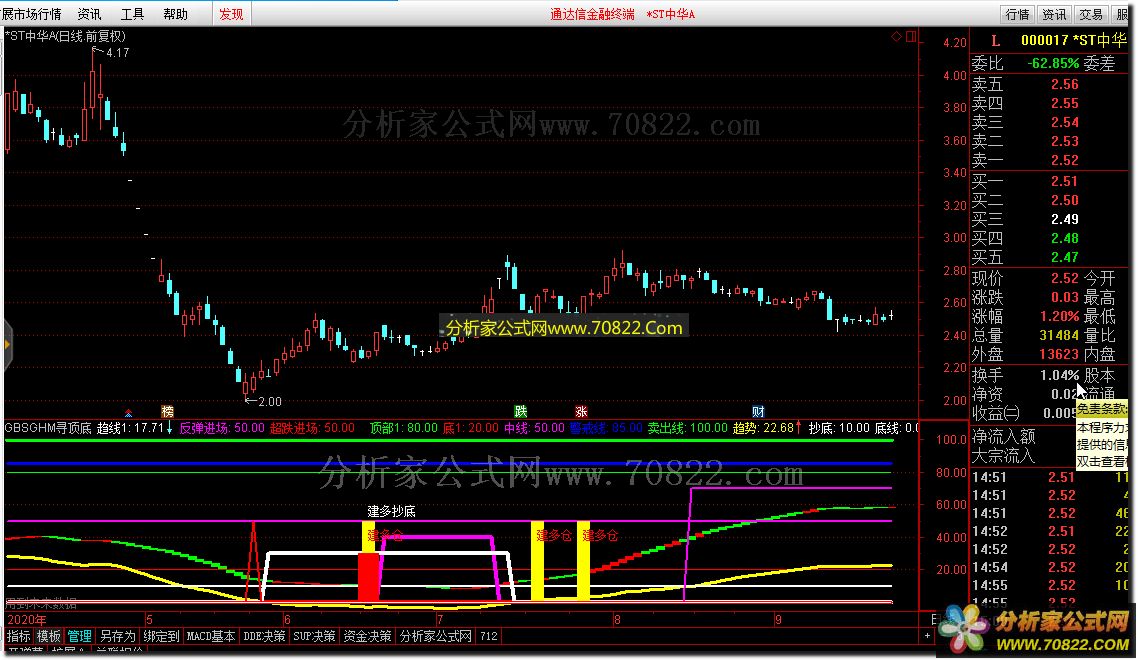Click the green 跌 event marker
This screenshot has height=660, width=1138.
(520, 411)
